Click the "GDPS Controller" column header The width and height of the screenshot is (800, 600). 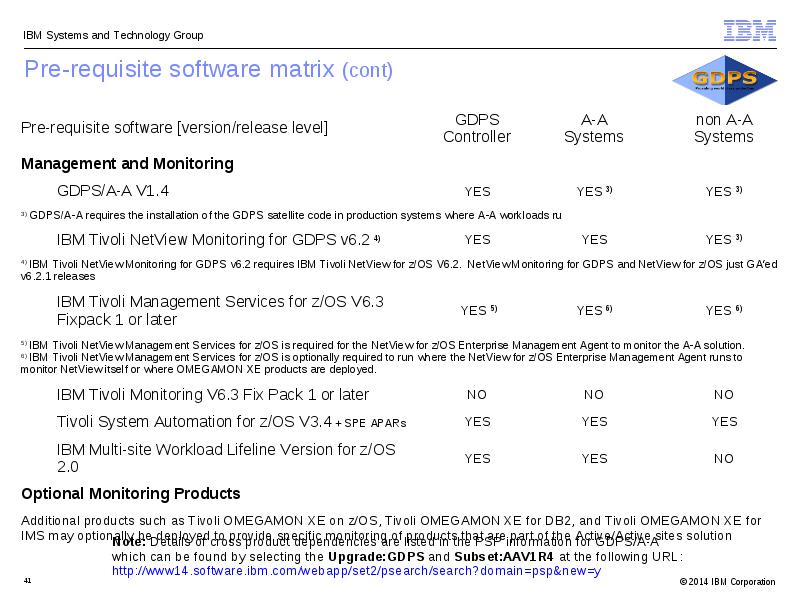(x=477, y=128)
